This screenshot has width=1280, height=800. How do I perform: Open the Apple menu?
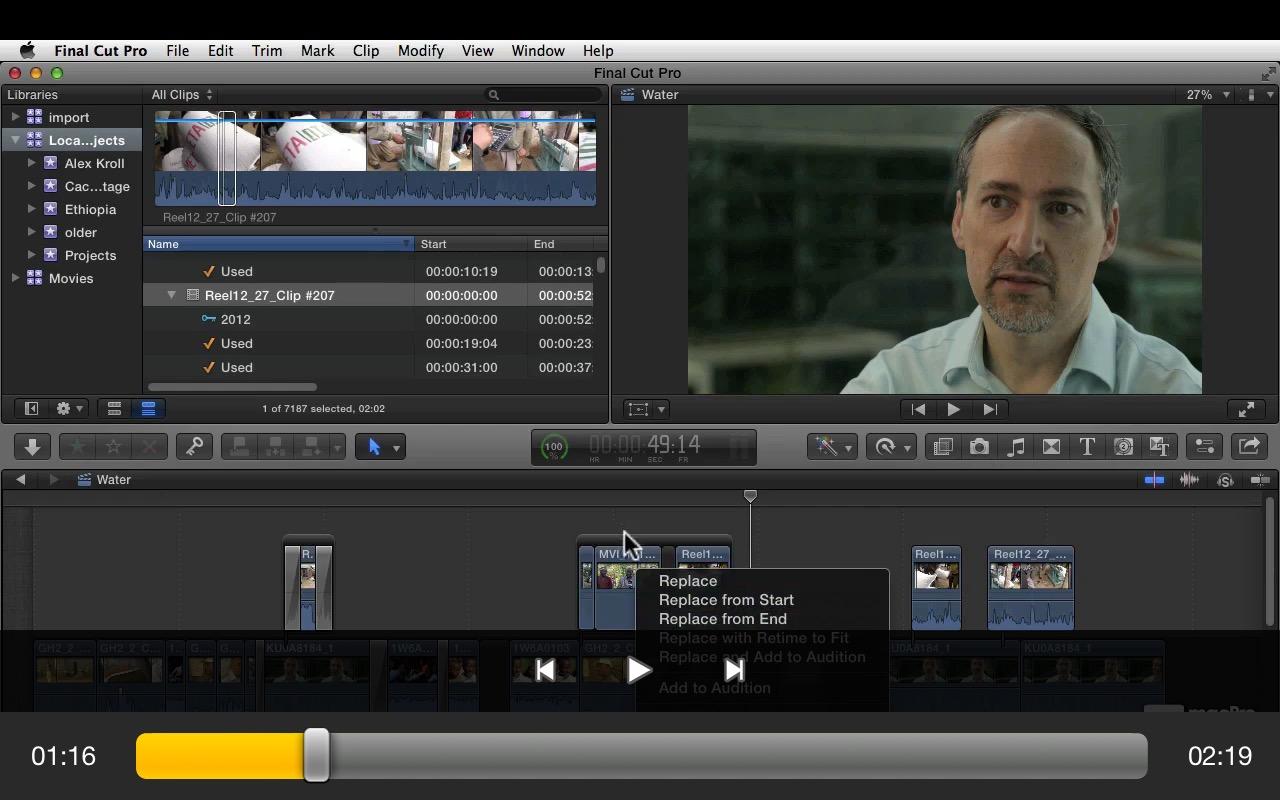click(x=27, y=51)
